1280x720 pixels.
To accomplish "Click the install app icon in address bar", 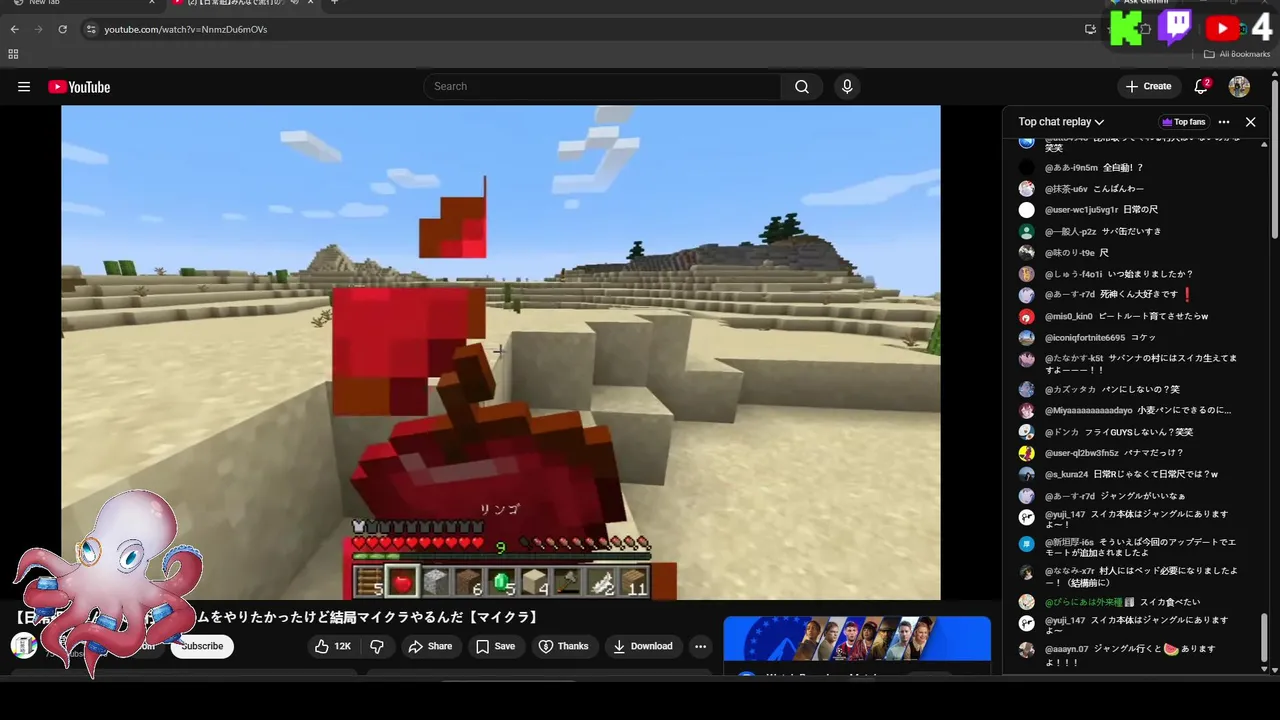I will (1090, 29).
